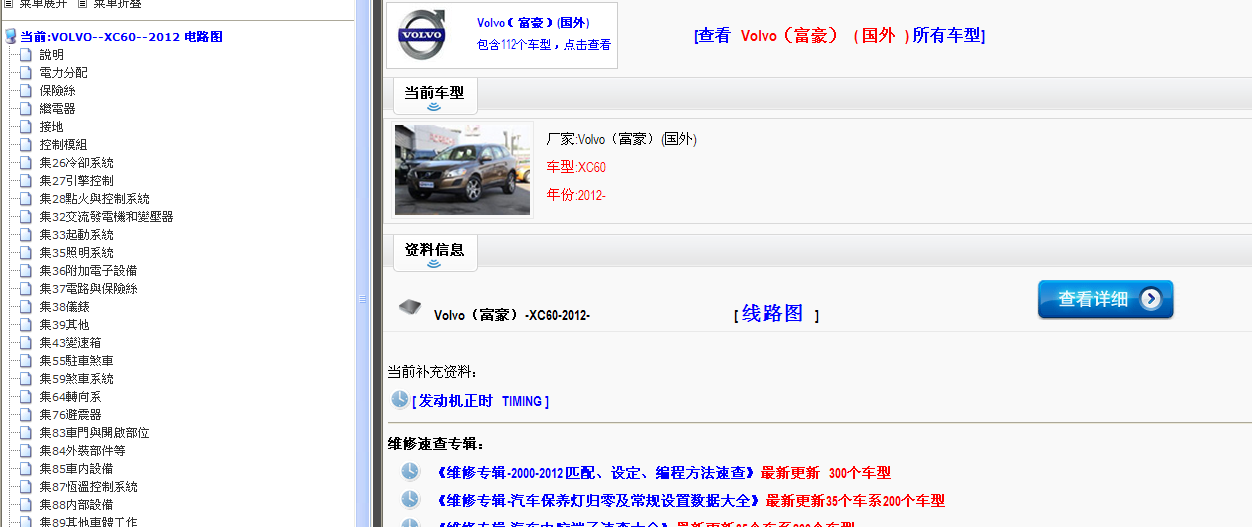Click the splitter handle between panes
Screen dimensions: 1252x527
(363, 299)
